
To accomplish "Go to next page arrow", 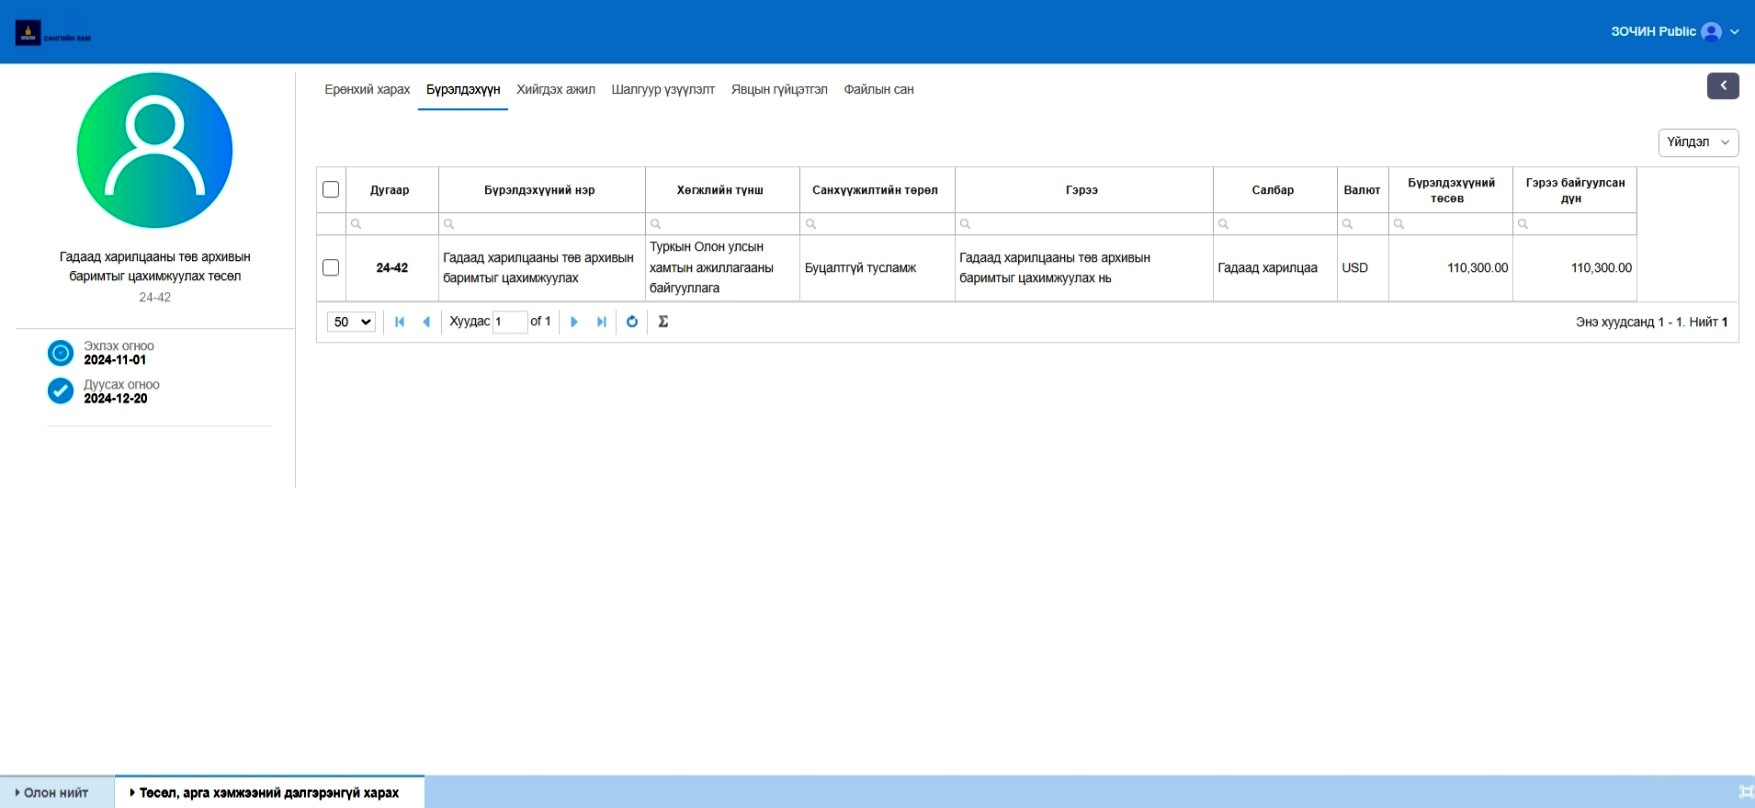I will [574, 322].
